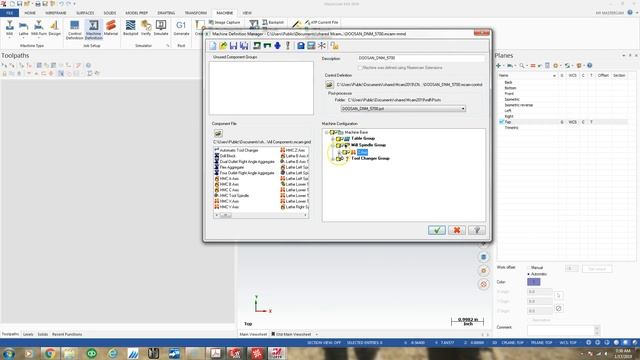The width and height of the screenshot is (640, 360).
Task: Click the help icon in Toolpaths toolbar
Action: coord(89,65)
